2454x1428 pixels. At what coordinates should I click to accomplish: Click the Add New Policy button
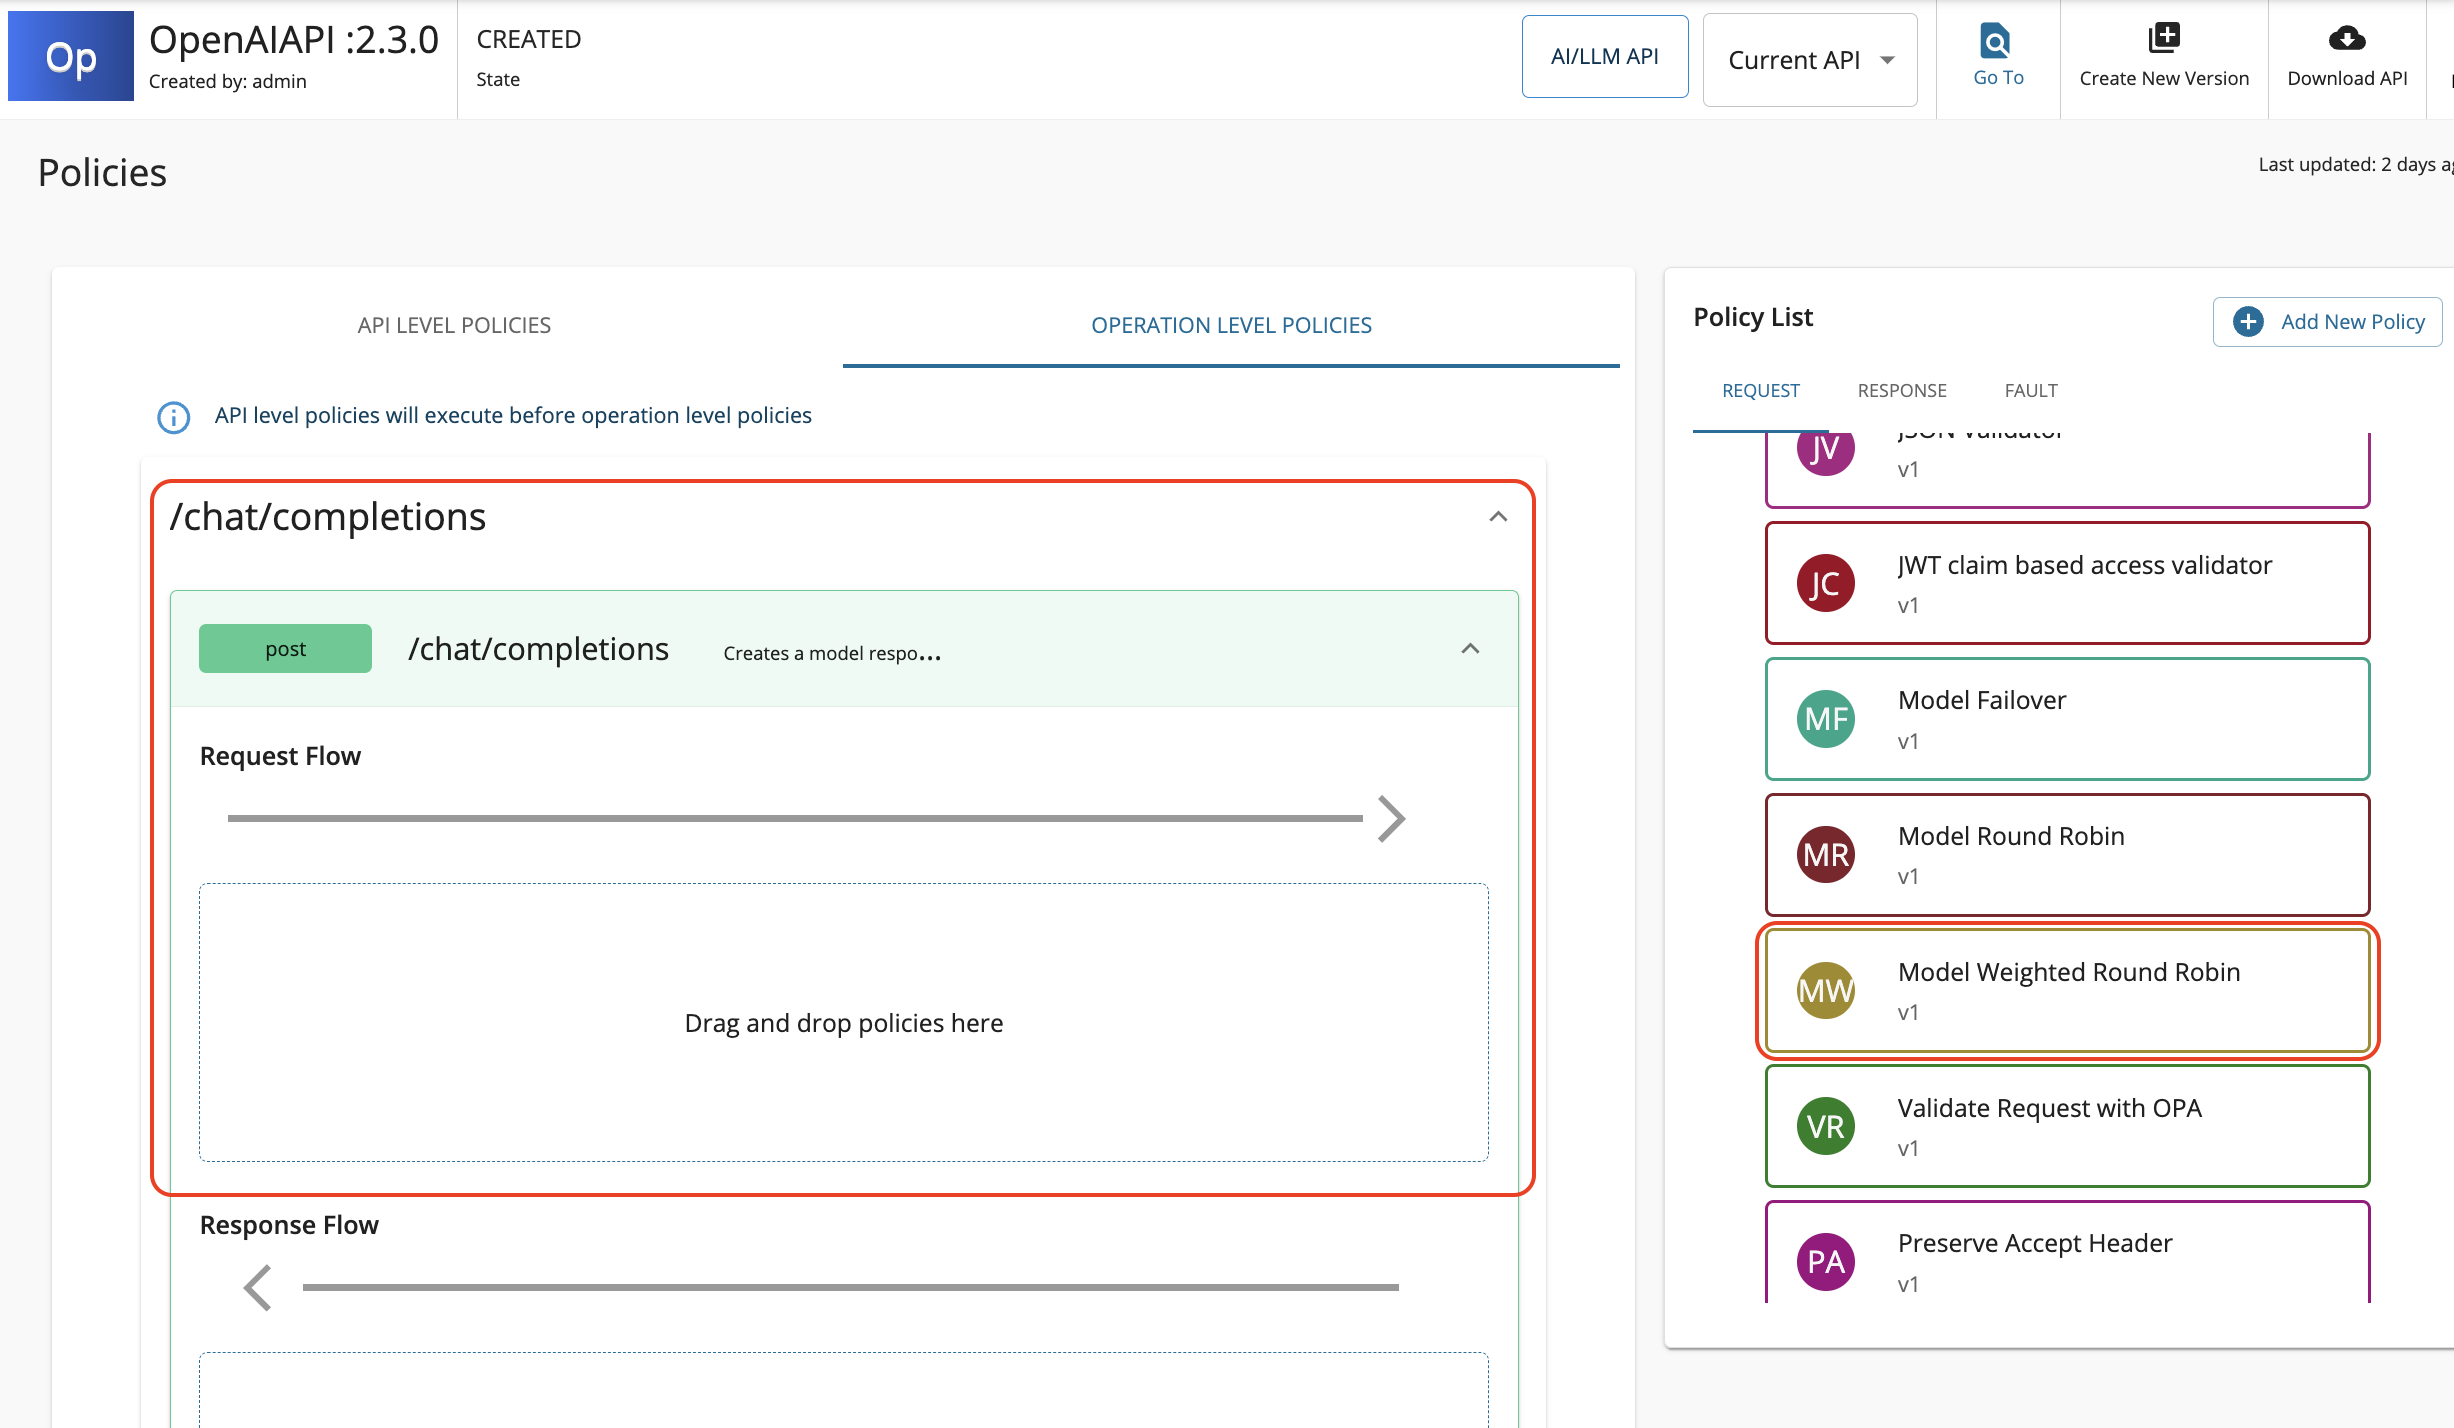[2327, 322]
